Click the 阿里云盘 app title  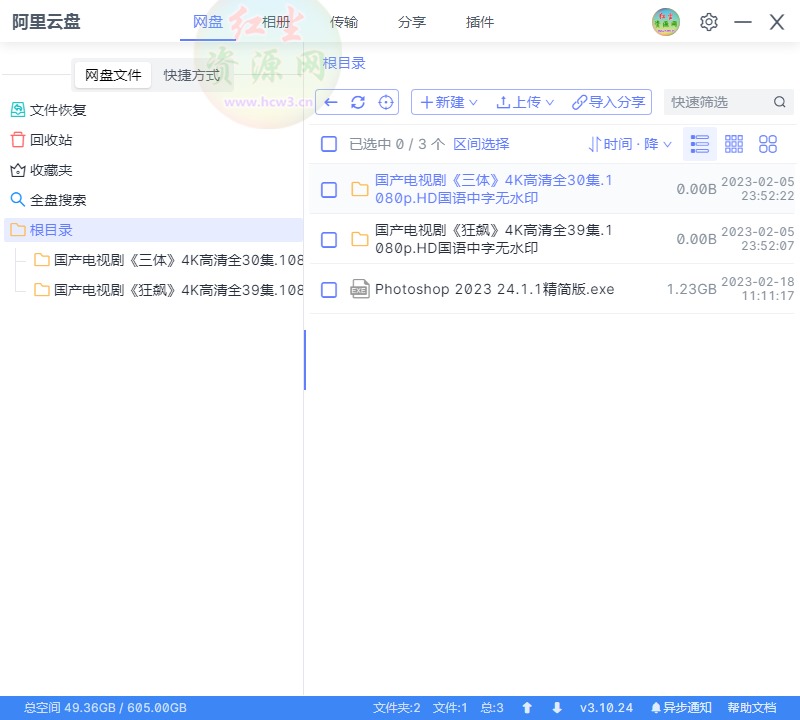pos(46,22)
